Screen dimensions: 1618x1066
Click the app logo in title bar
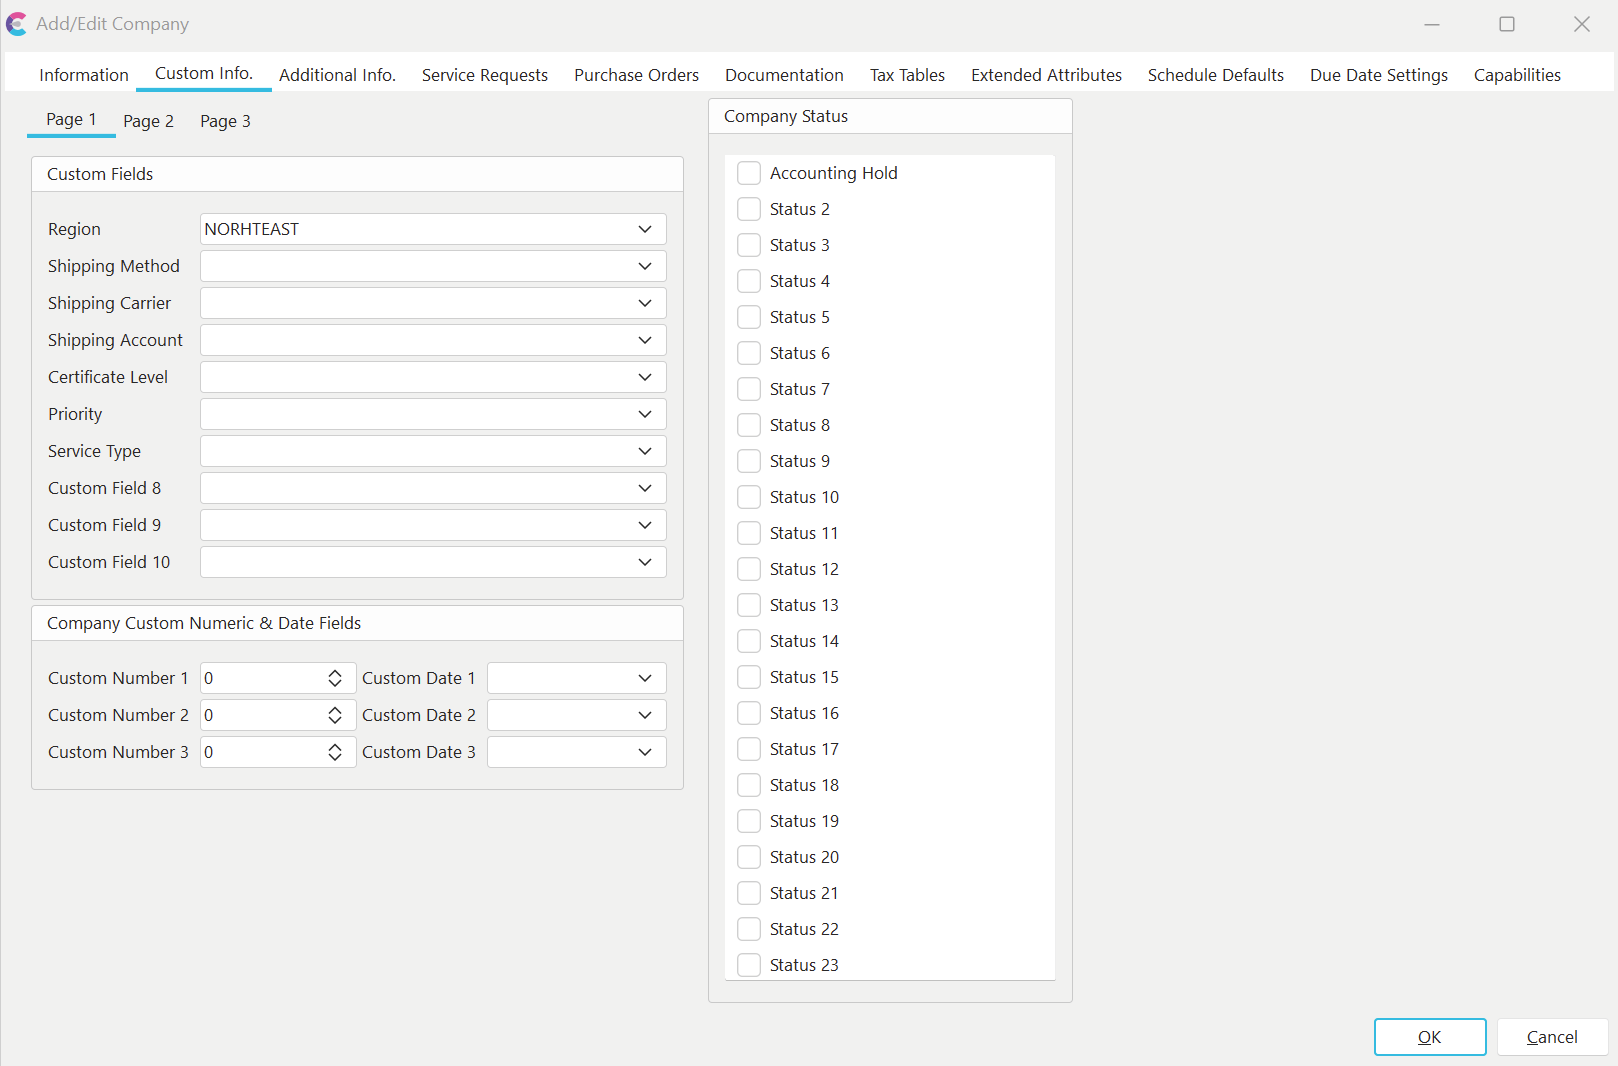coord(17,24)
